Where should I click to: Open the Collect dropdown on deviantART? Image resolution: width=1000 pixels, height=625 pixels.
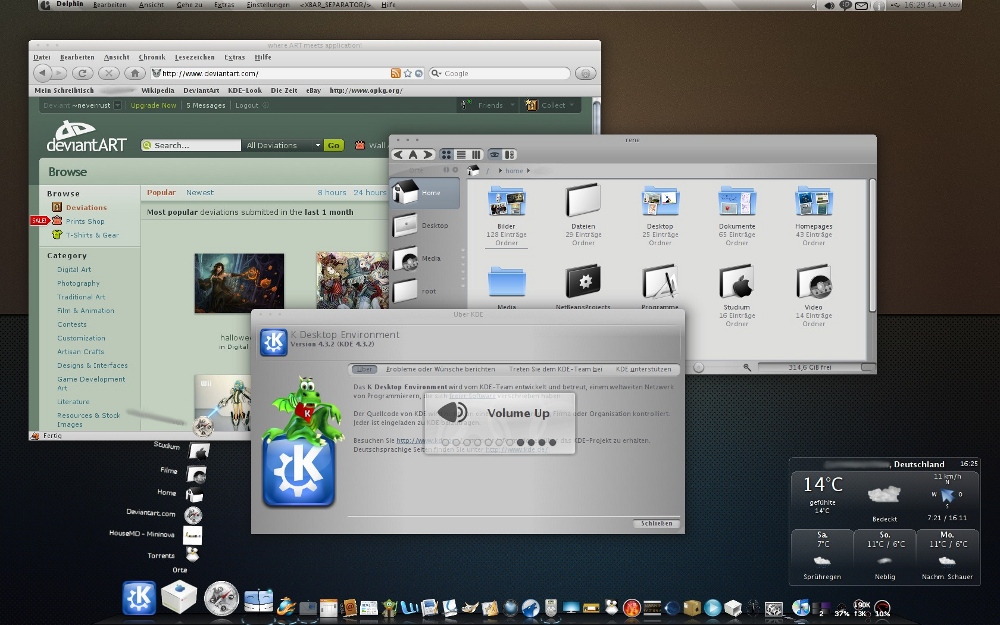point(550,105)
